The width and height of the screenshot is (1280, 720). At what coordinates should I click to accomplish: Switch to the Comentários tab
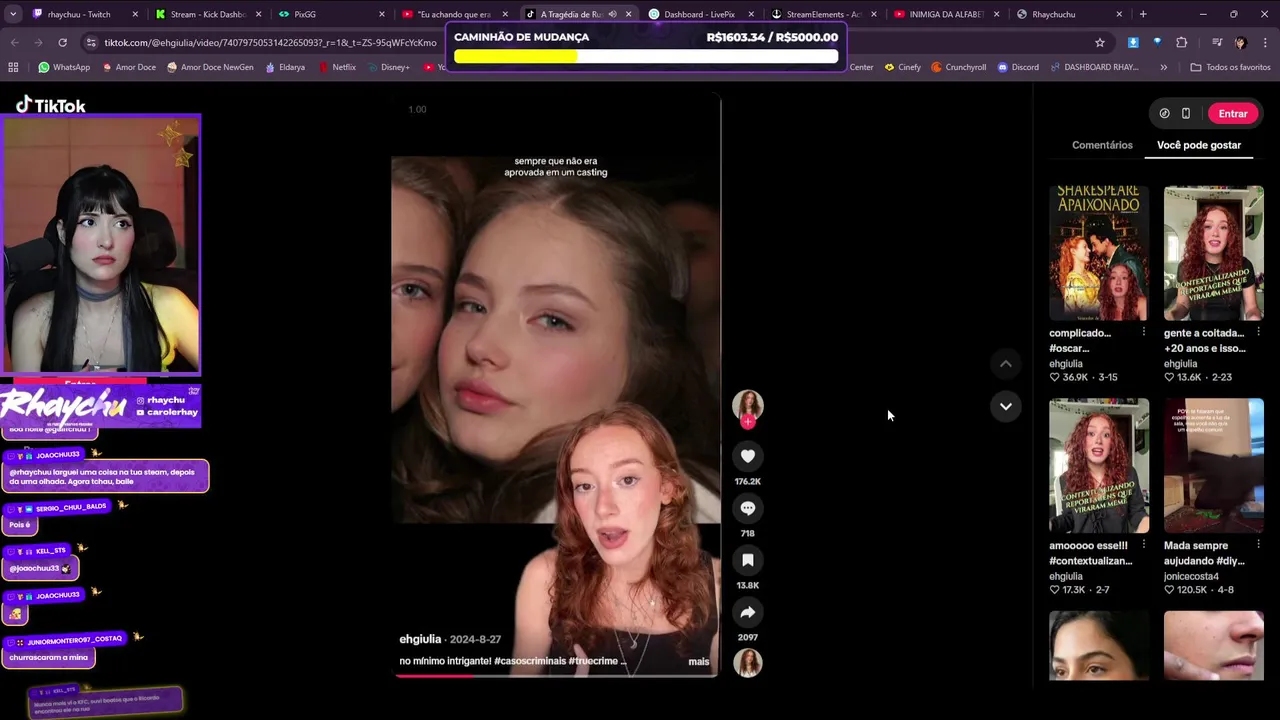coord(1102,145)
